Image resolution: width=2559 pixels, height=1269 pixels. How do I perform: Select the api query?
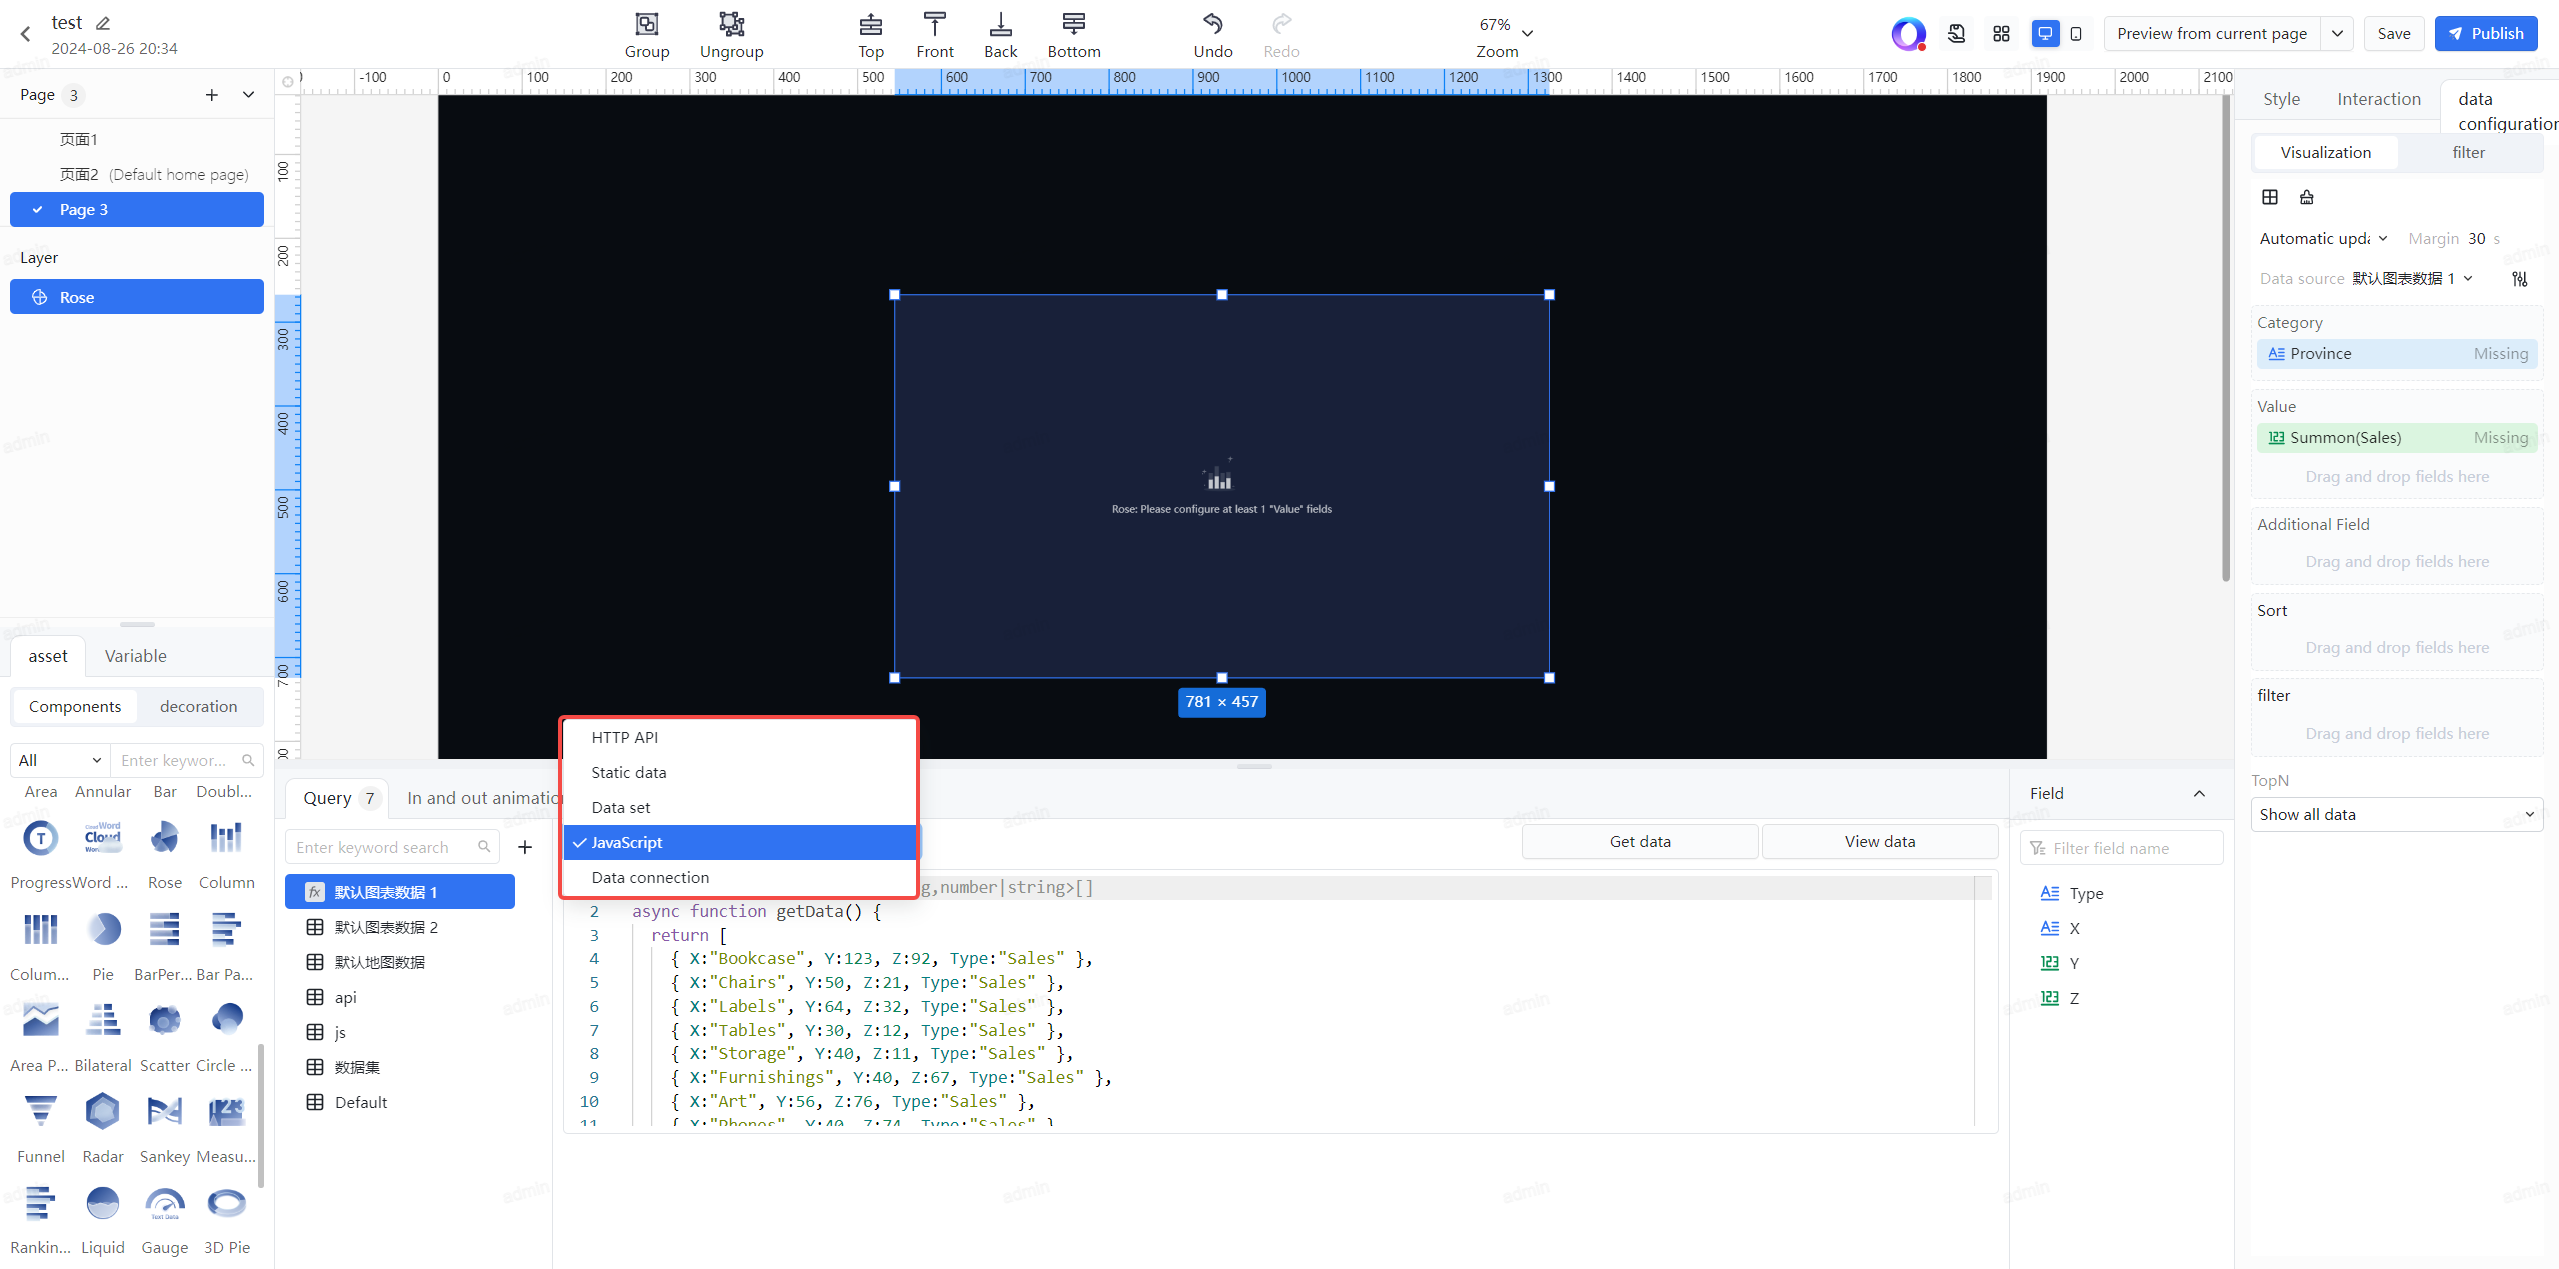pos(400,997)
